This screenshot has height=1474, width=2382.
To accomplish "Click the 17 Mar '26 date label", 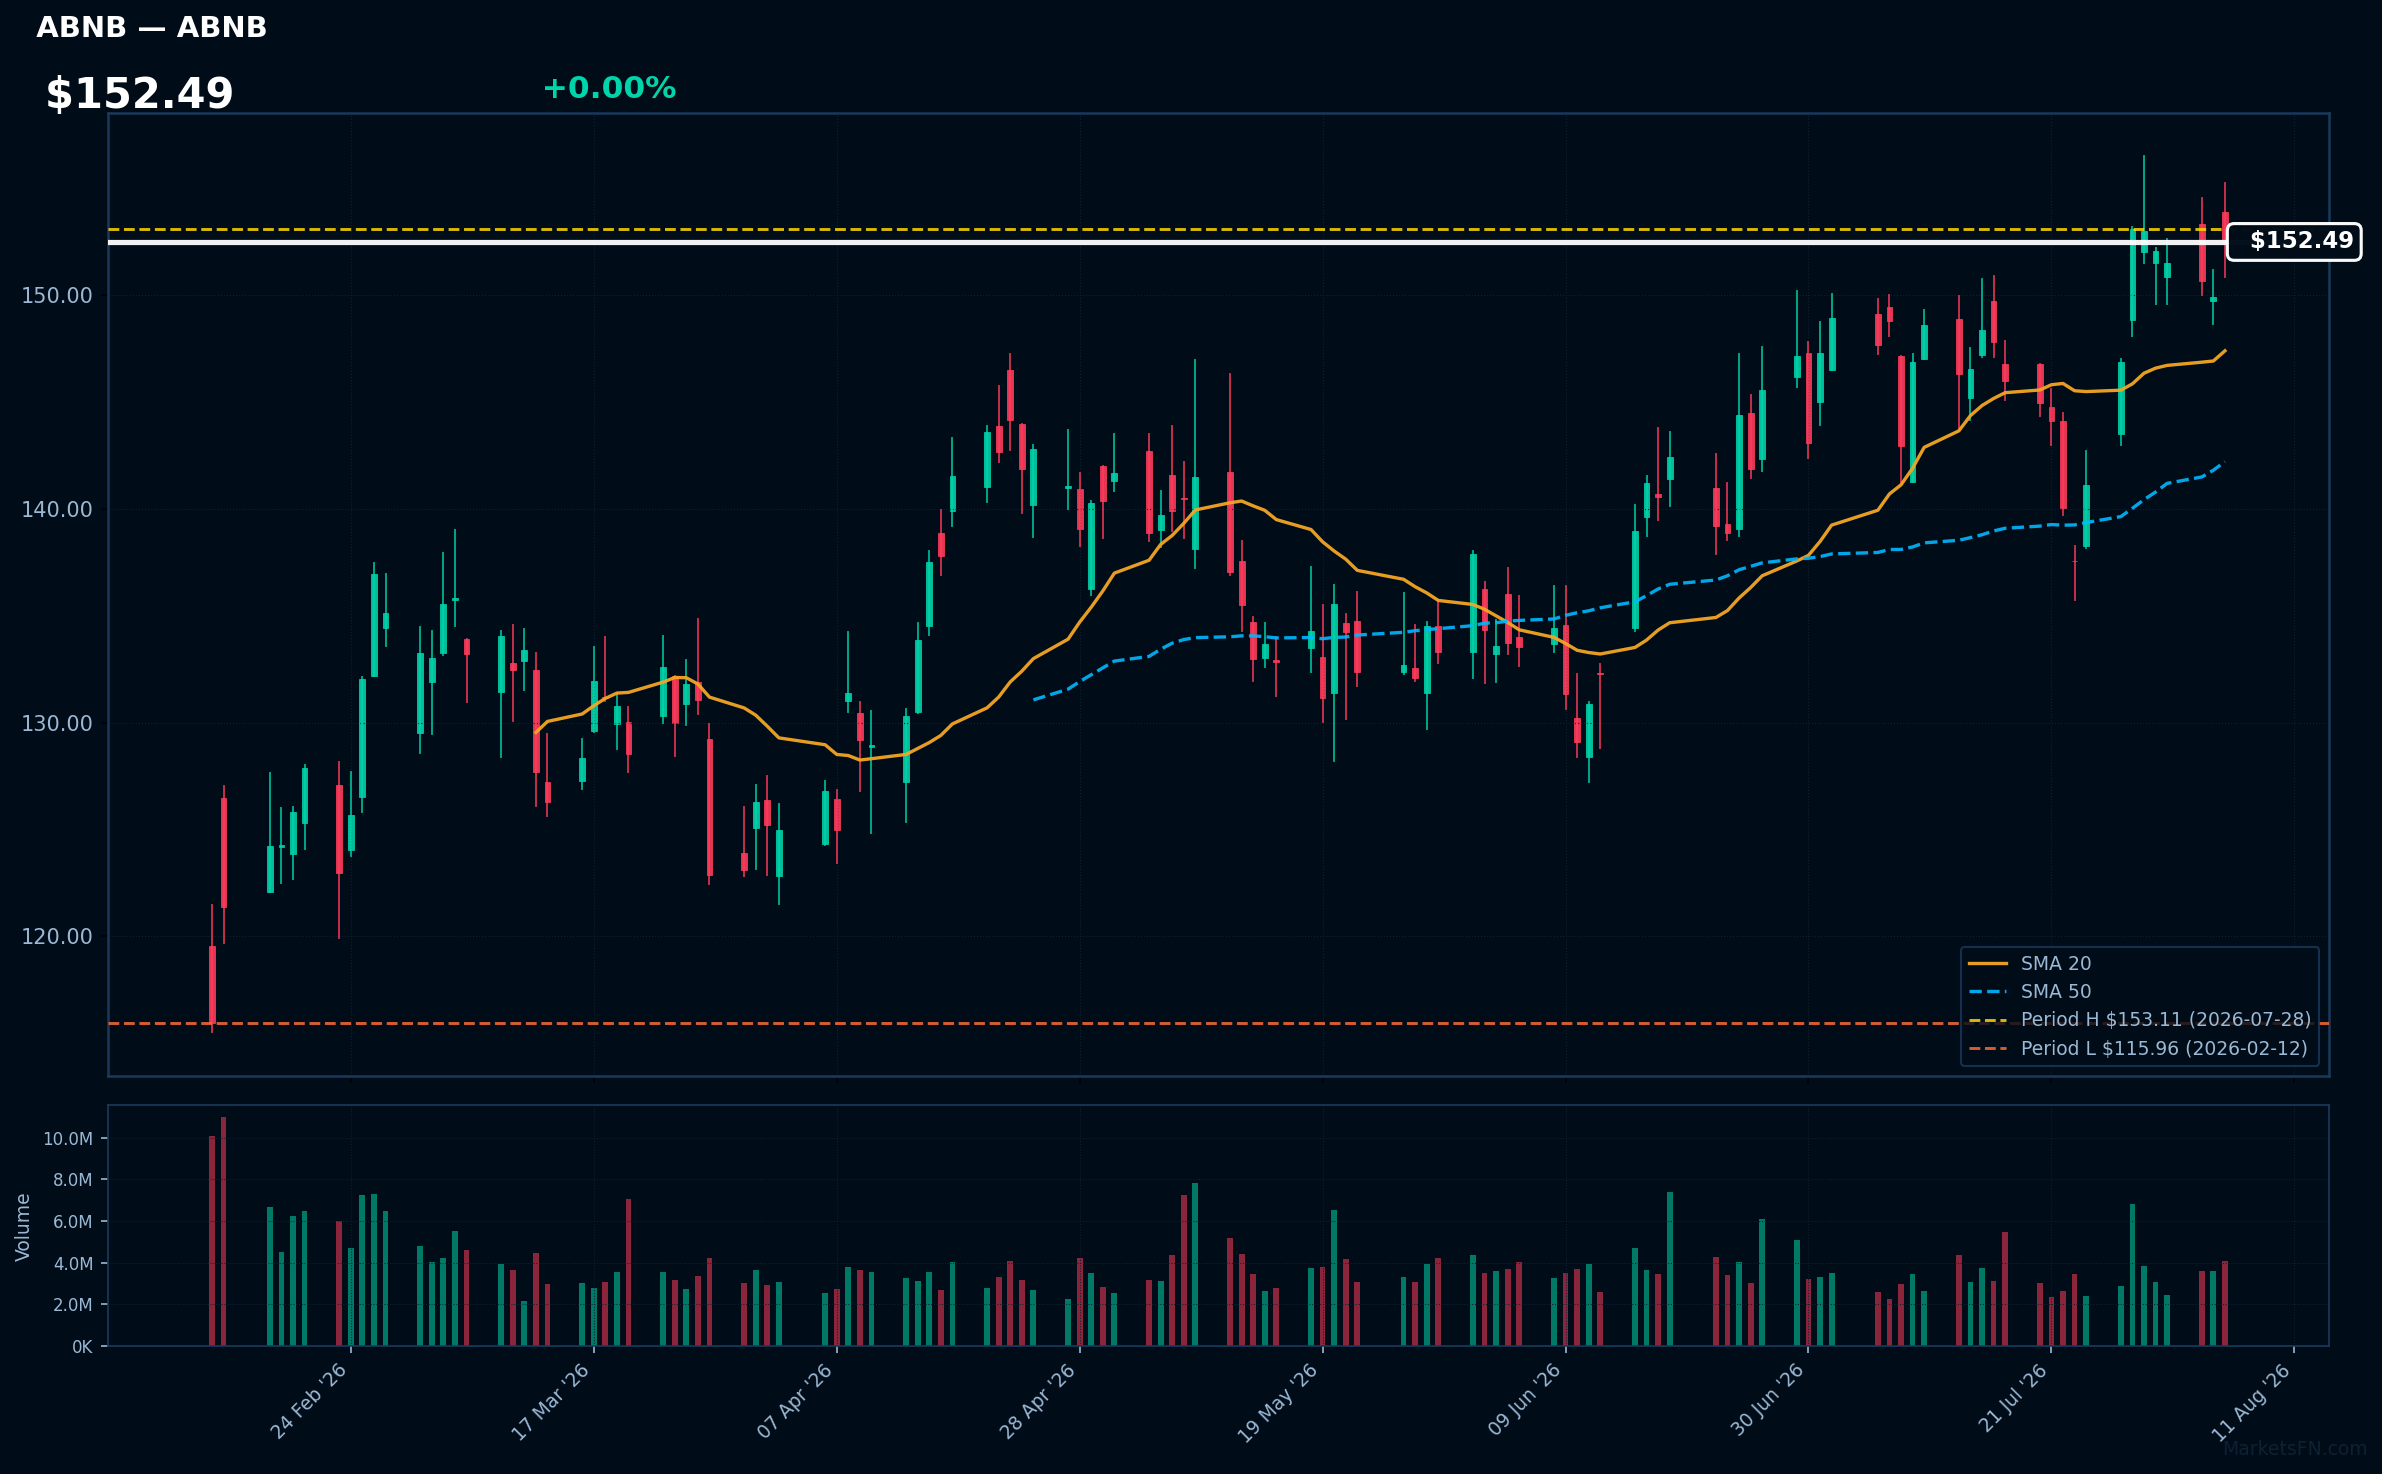I will [551, 1401].
